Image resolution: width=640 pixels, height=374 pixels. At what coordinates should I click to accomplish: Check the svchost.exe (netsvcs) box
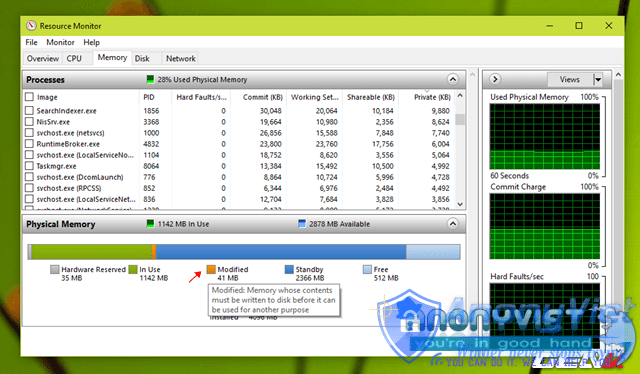pos(29,133)
